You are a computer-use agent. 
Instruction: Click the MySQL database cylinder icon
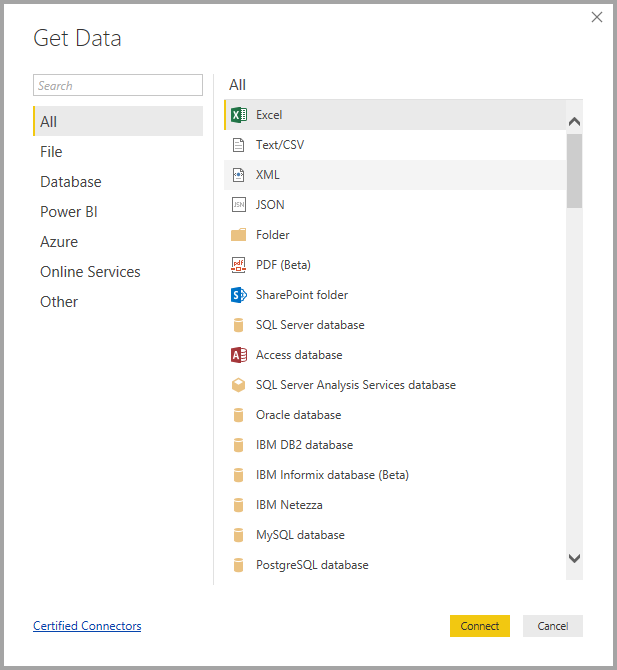[238, 535]
